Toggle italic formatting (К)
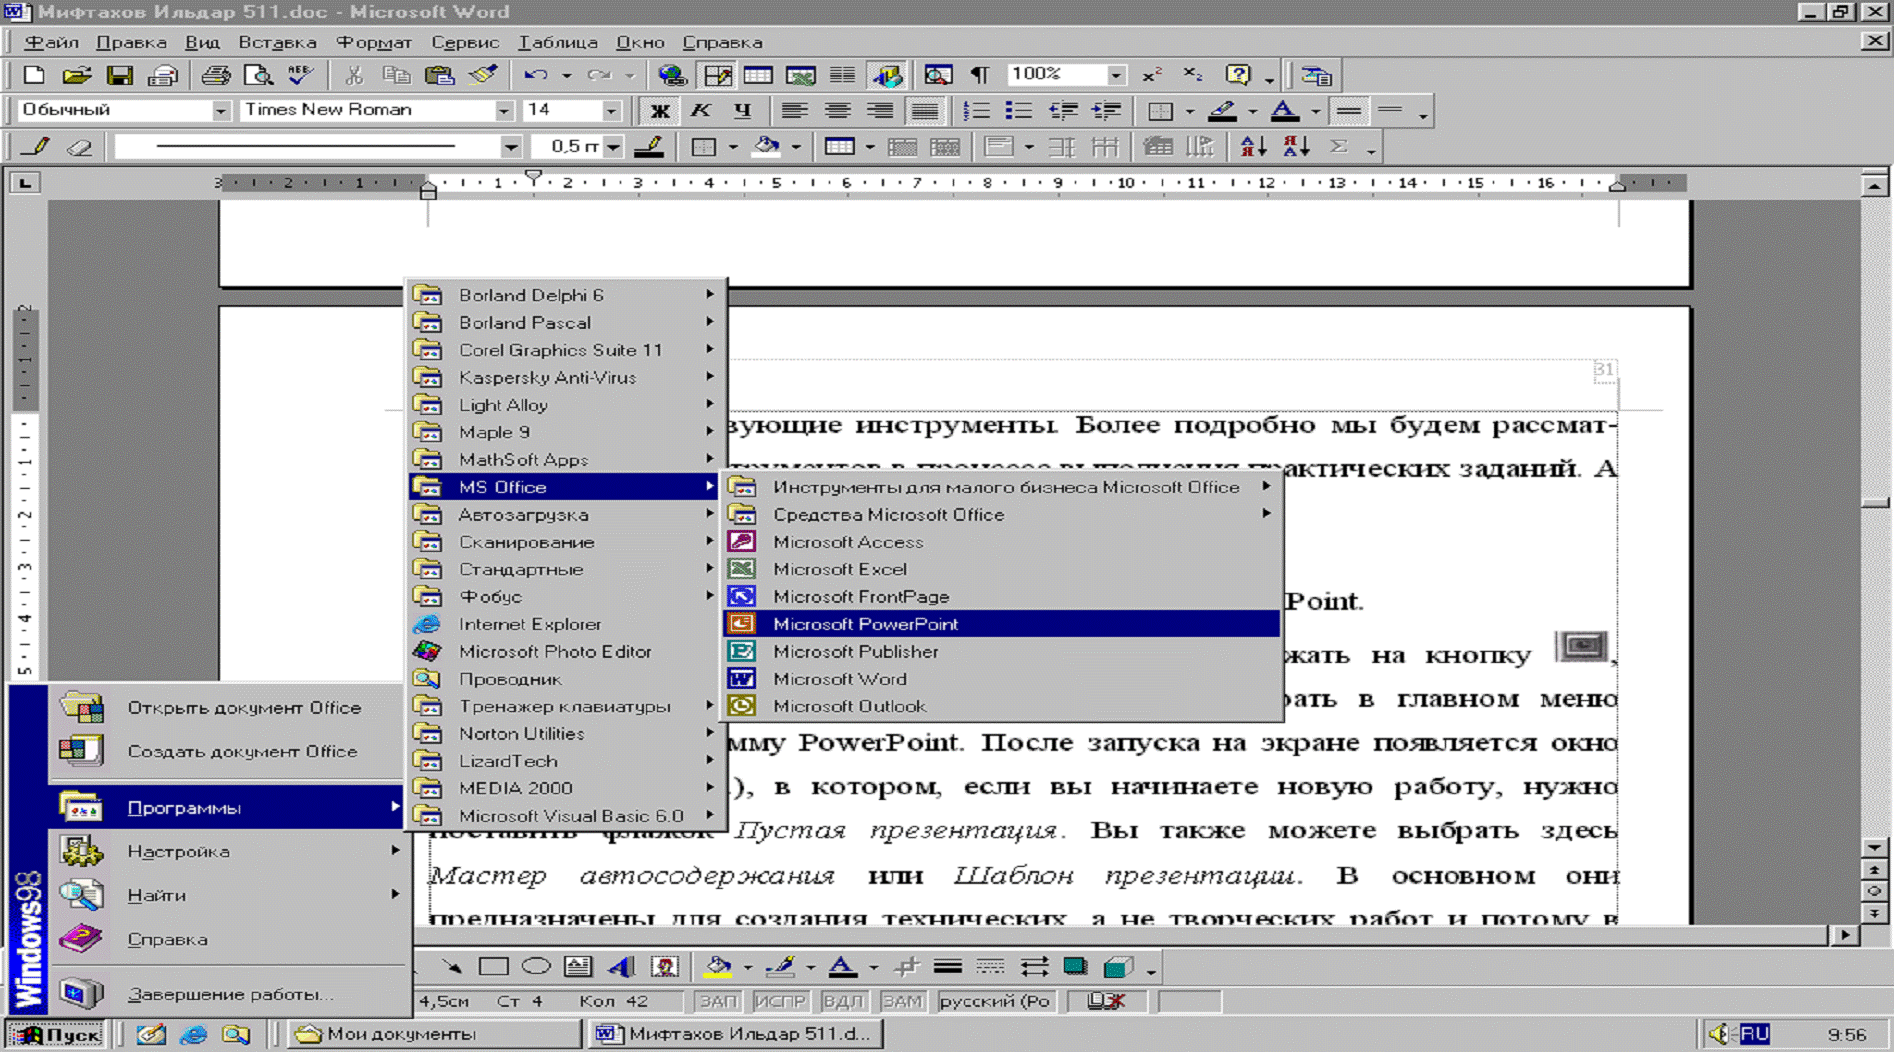This screenshot has width=1894, height=1052. [x=700, y=111]
